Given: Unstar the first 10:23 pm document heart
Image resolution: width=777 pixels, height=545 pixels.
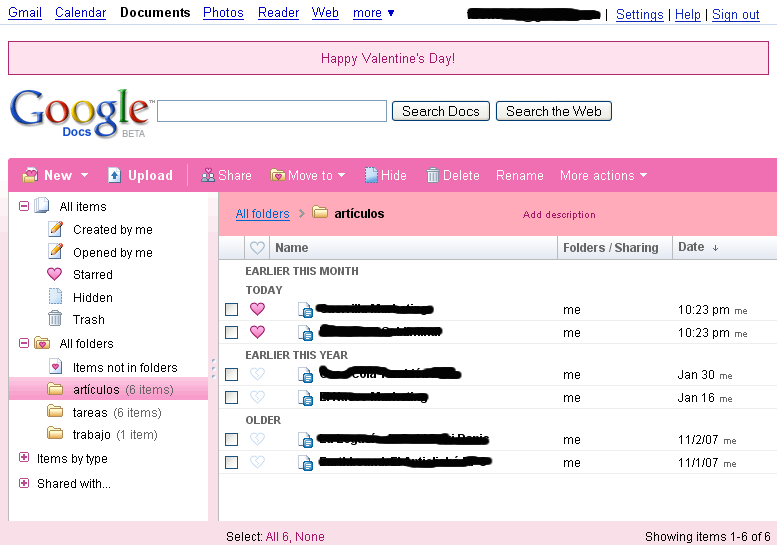Looking at the screenshot, I should pos(257,309).
